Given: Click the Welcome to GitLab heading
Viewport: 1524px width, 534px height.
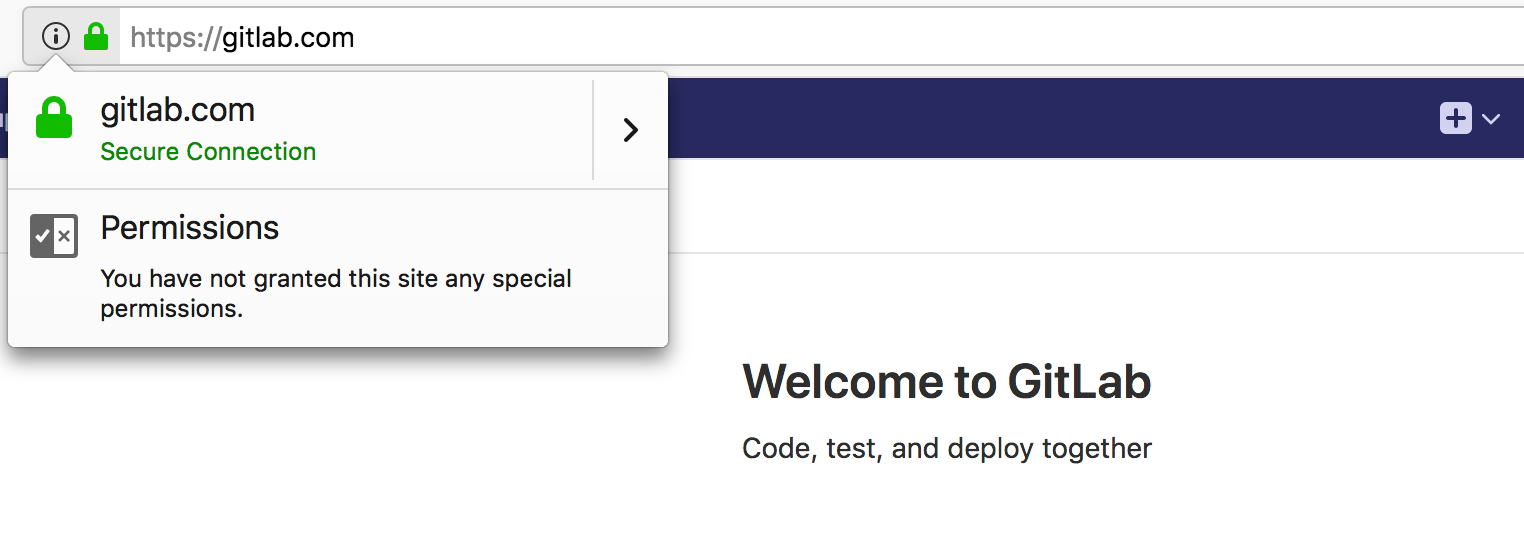Looking at the screenshot, I should pos(947,381).
